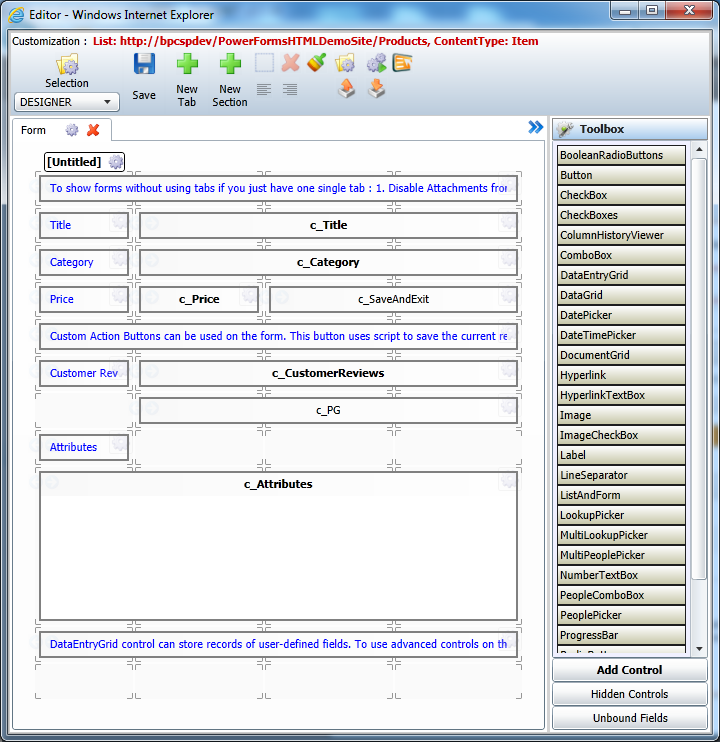Image resolution: width=720 pixels, height=742 pixels.
Task: Select DataGrid in the Toolbox
Action: [622, 295]
